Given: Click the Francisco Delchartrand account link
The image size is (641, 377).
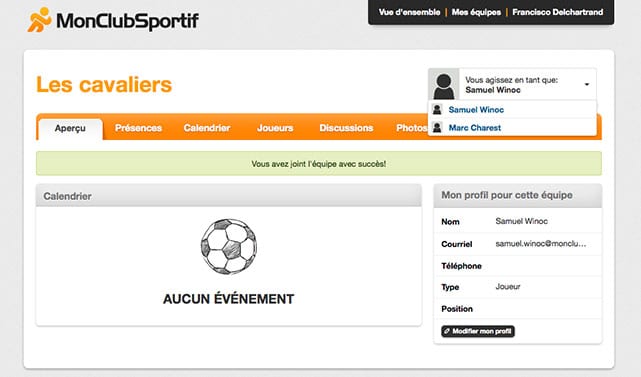Looking at the screenshot, I should [x=558, y=12].
